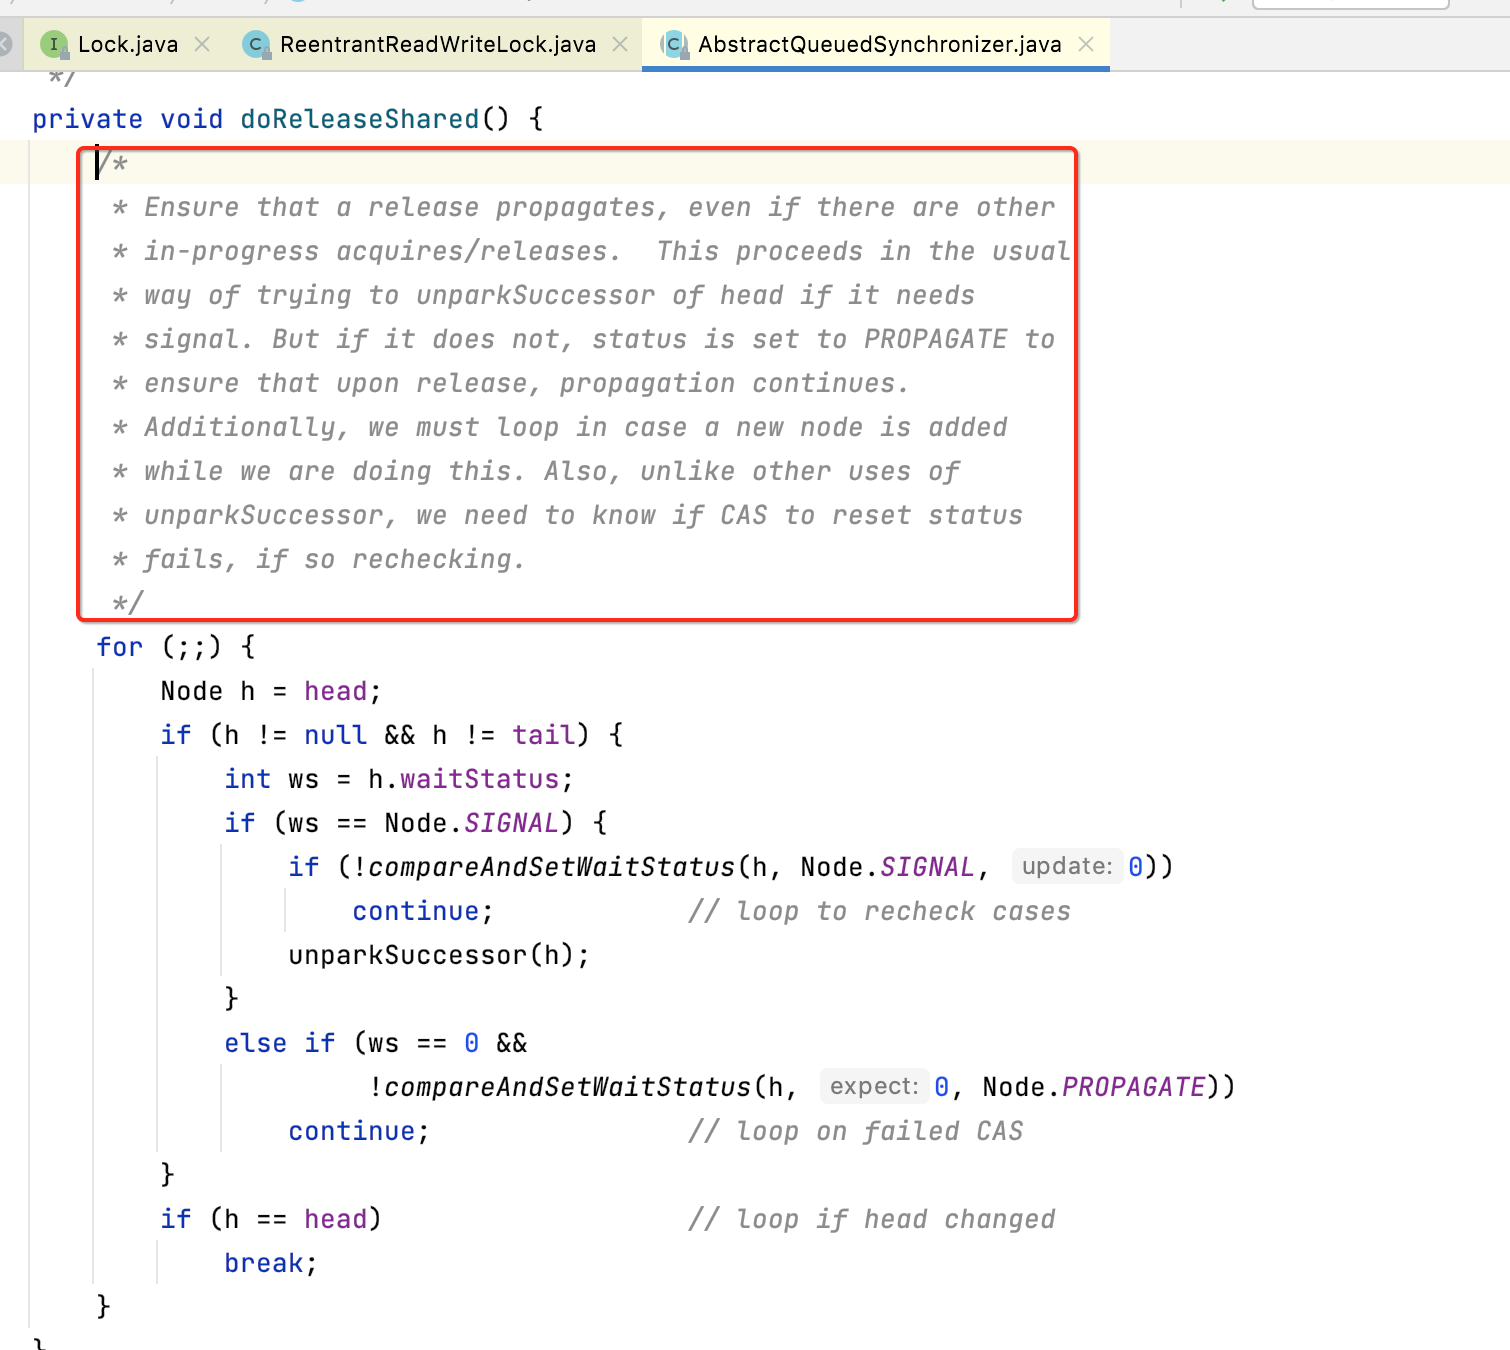Click 'waitStatus' field in int ws line
1510x1350 pixels.
click(x=479, y=779)
